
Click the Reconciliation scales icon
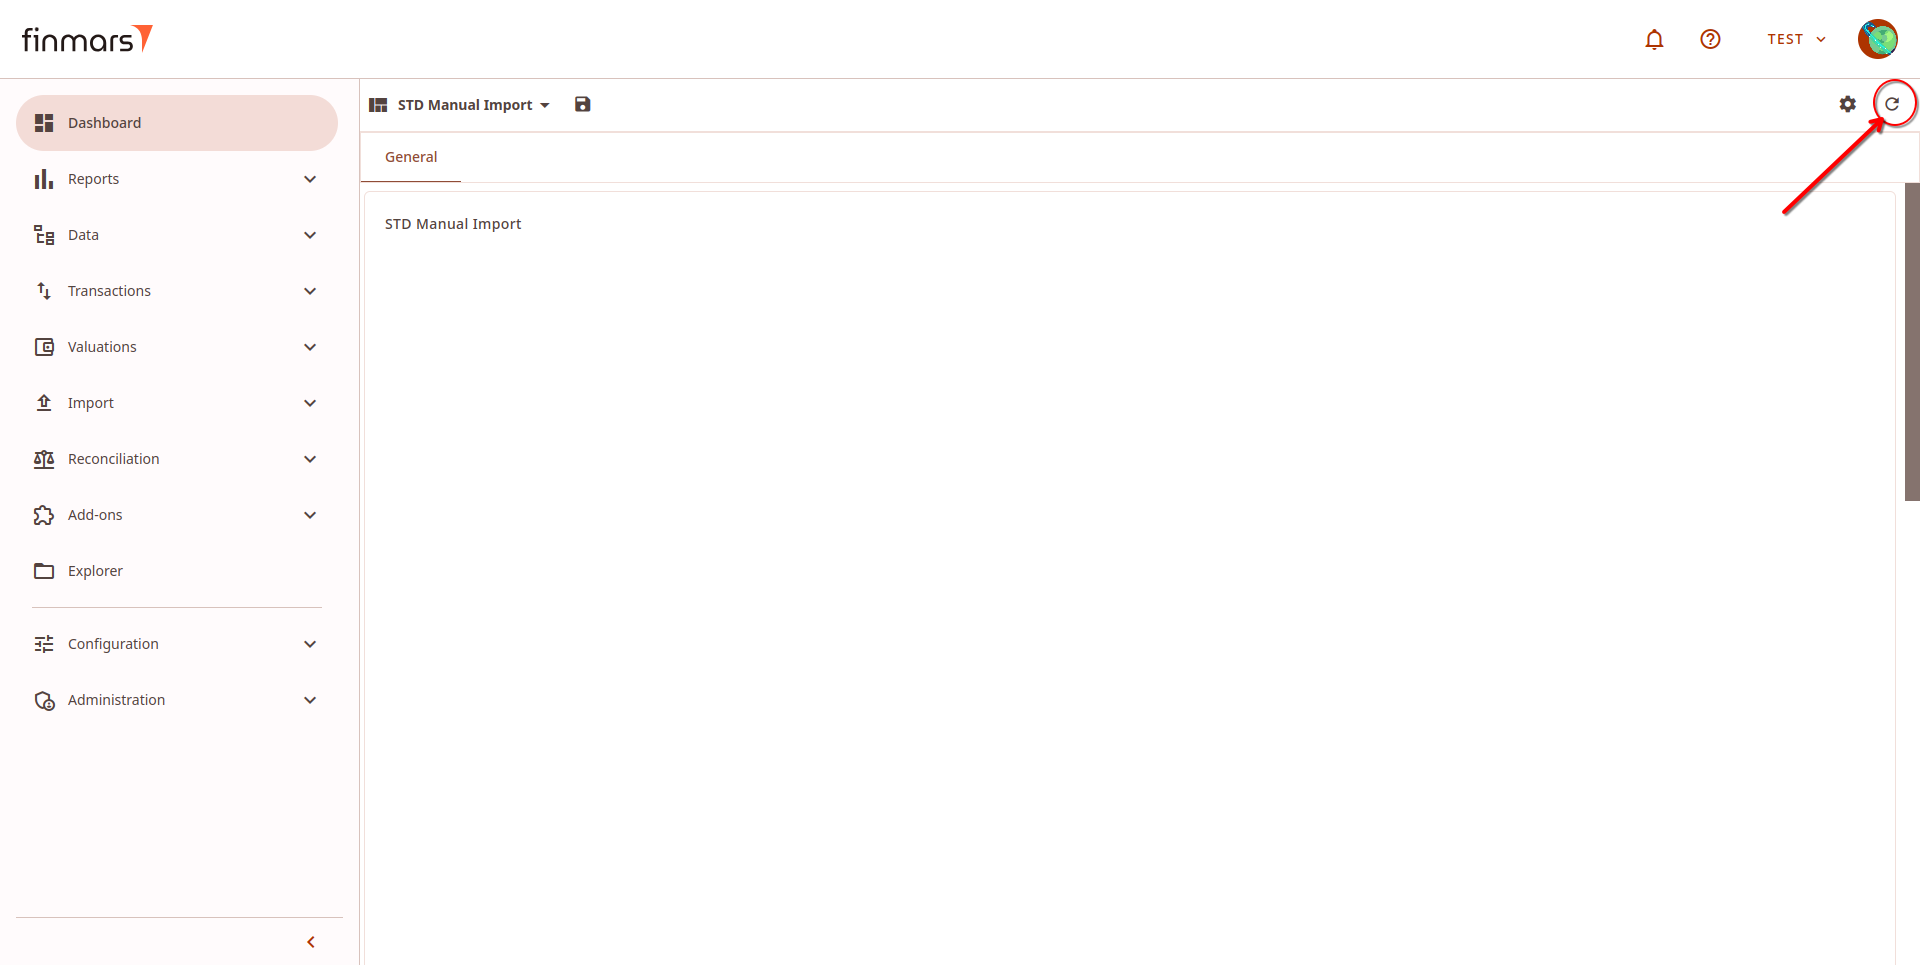pyautogui.click(x=44, y=459)
